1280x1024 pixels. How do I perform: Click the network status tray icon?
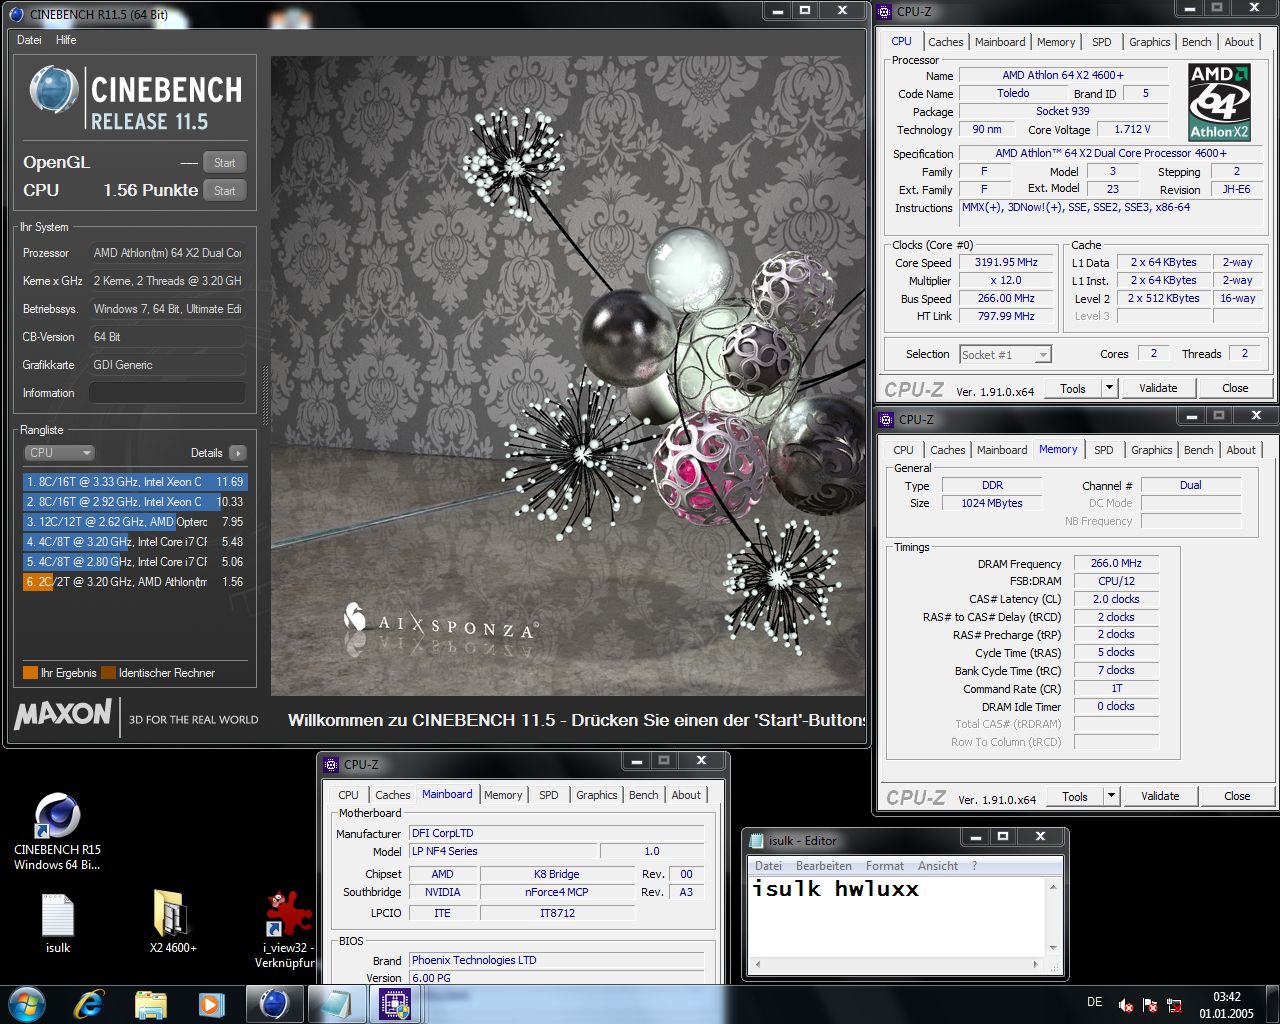pyautogui.click(x=1174, y=1004)
